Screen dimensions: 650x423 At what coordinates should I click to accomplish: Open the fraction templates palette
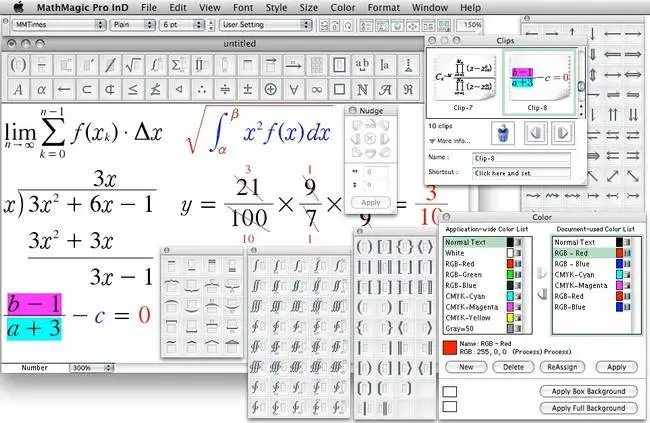[41, 65]
